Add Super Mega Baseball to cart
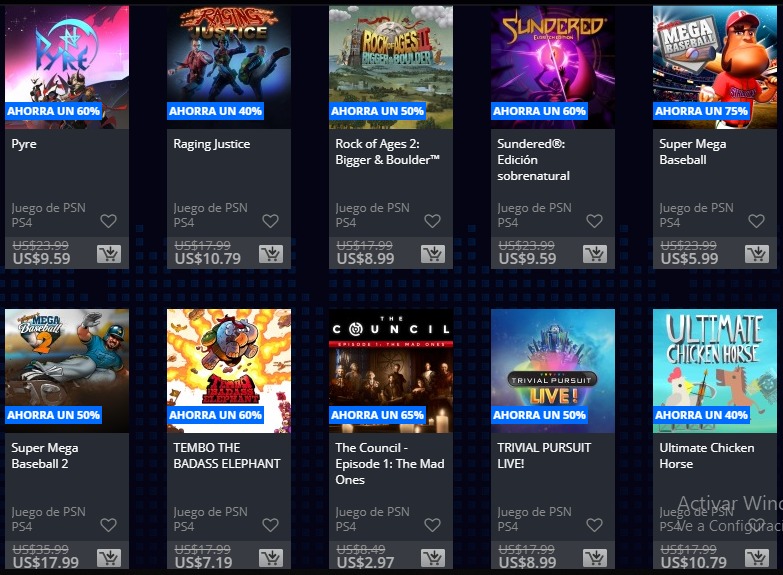Viewport: 783px width, 575px height. tap(757, 254)
